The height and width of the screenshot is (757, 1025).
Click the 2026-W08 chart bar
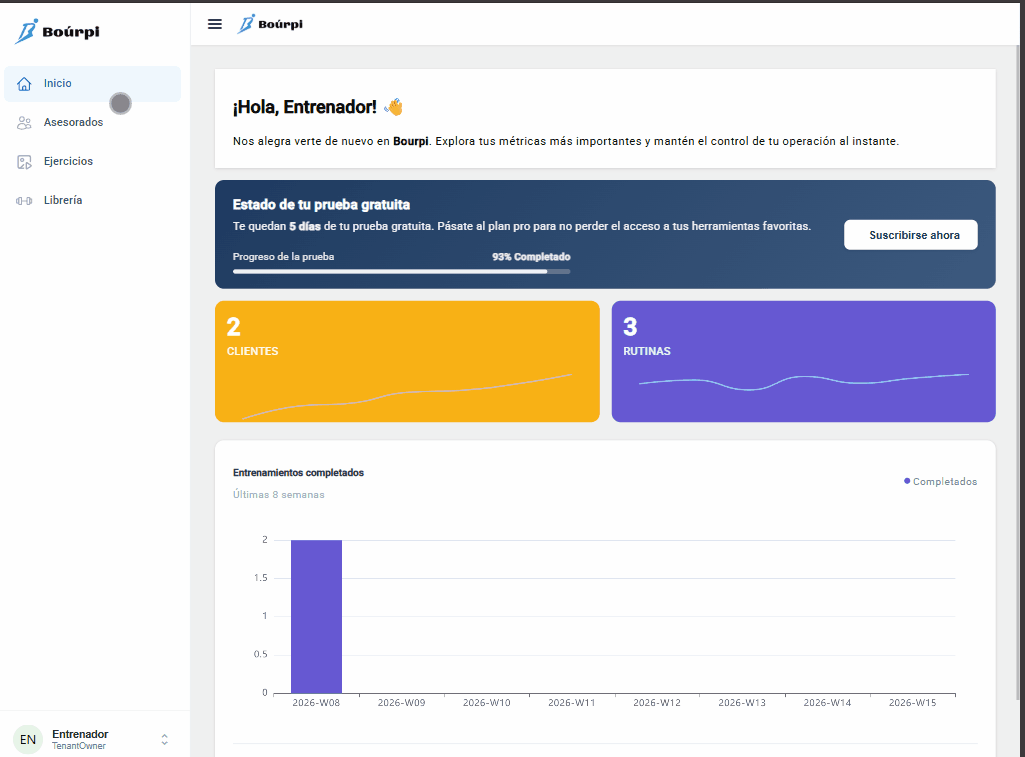tap(316, 616)
